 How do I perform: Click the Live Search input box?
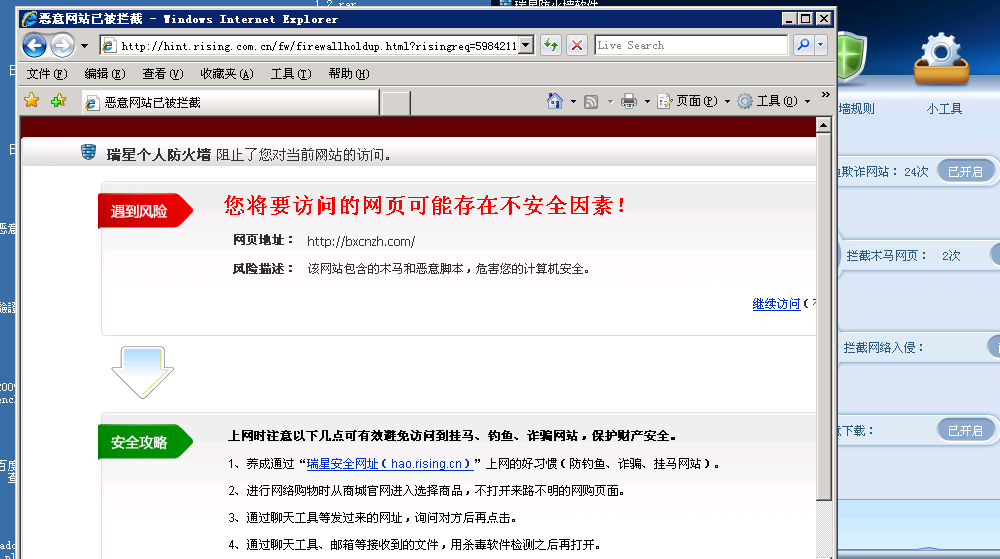coord(691,45)
